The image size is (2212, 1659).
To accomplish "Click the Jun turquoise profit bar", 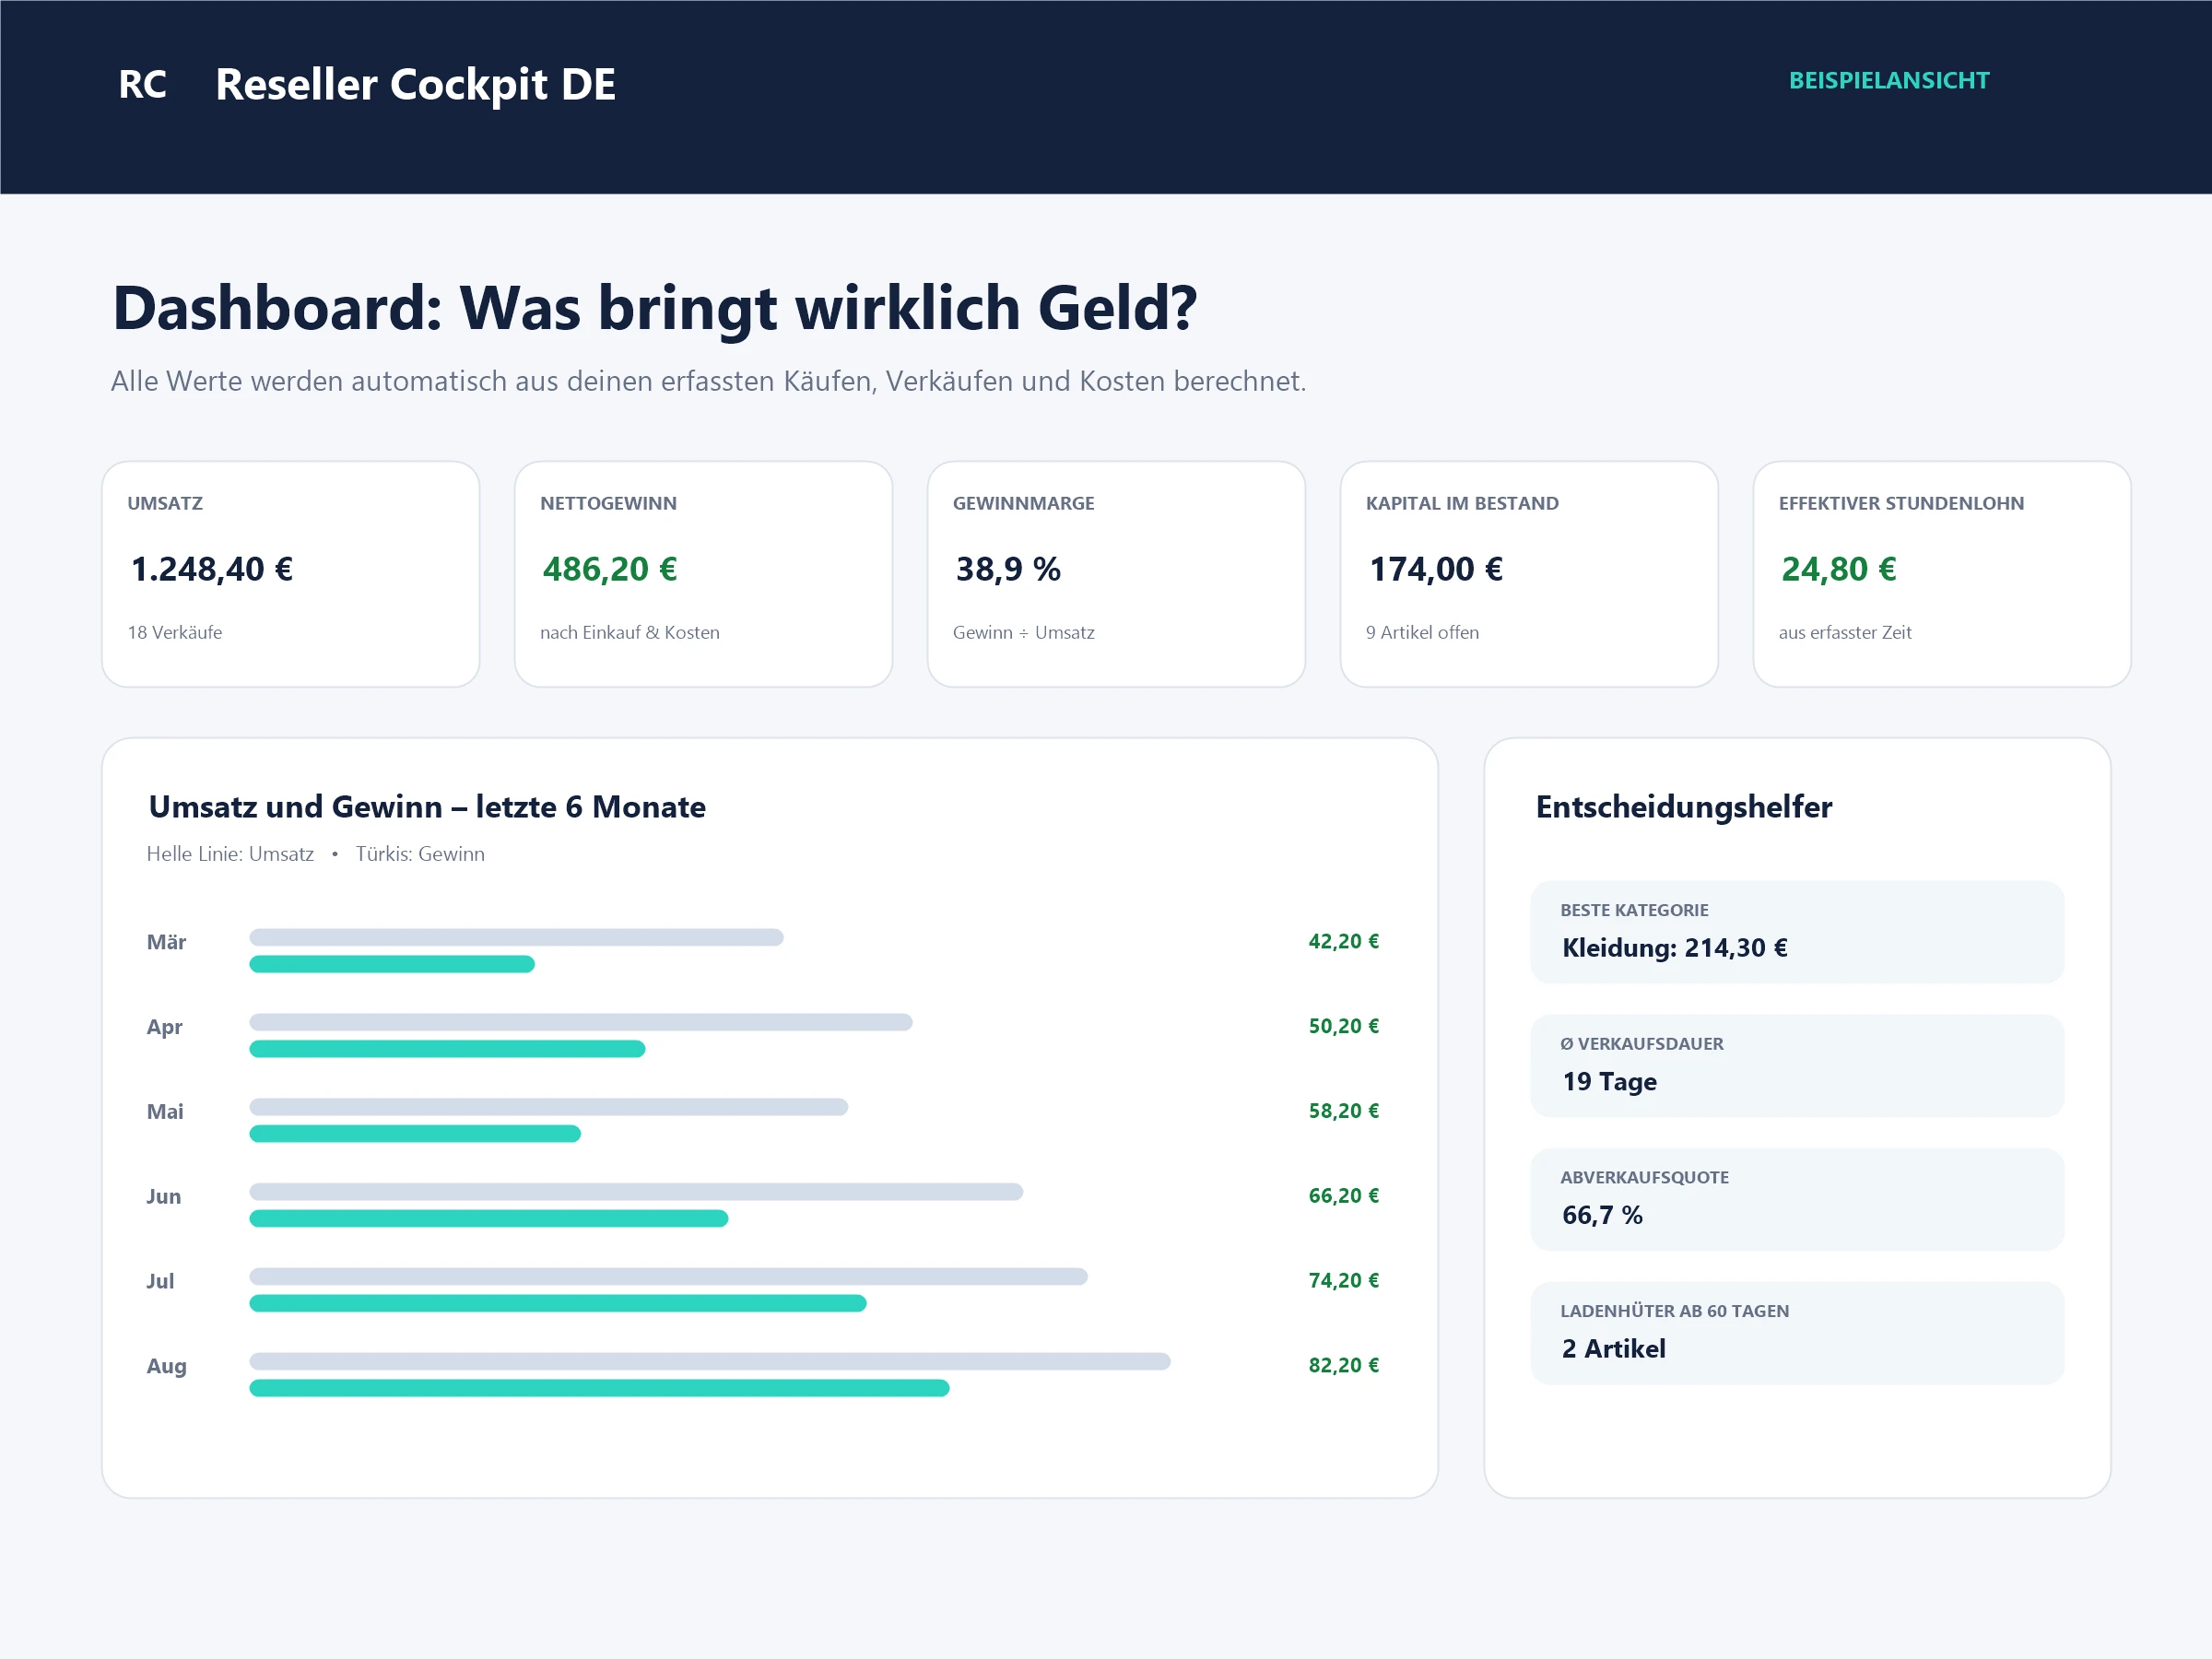I will (x=489, y=1219).
